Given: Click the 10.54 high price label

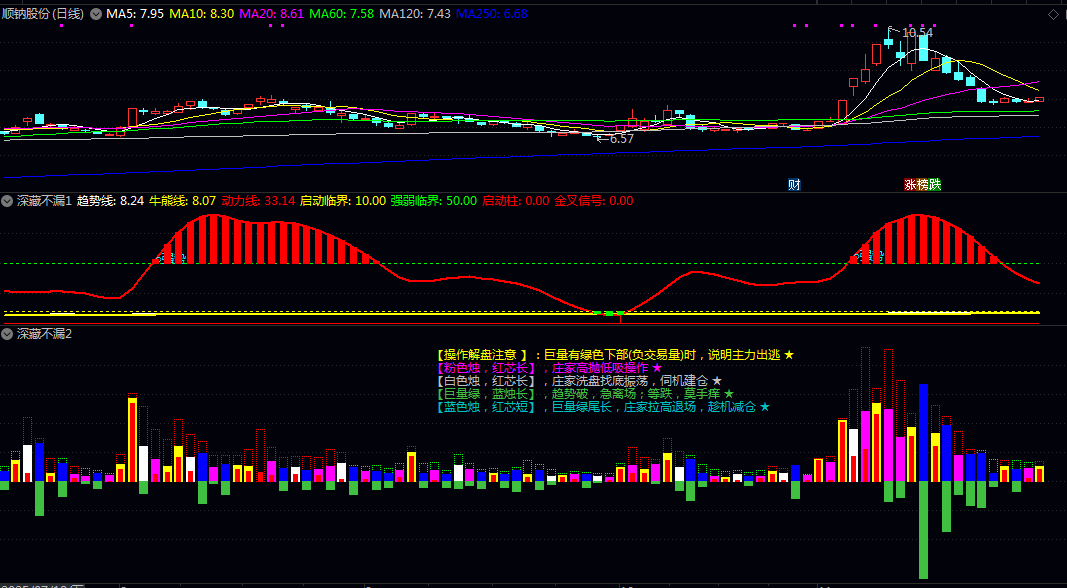Looking at the screenshot, I should 917,32.
